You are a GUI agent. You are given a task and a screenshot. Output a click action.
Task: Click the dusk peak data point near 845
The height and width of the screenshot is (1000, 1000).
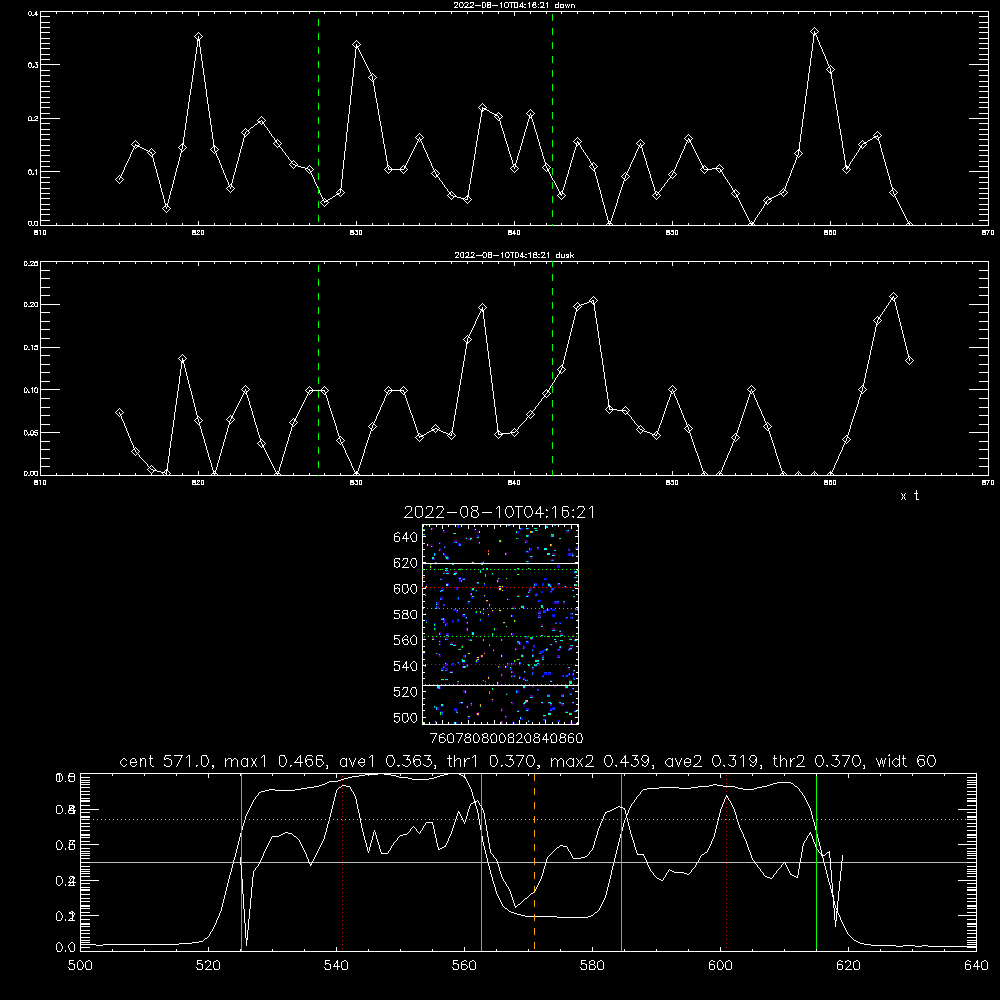[594, 300]
